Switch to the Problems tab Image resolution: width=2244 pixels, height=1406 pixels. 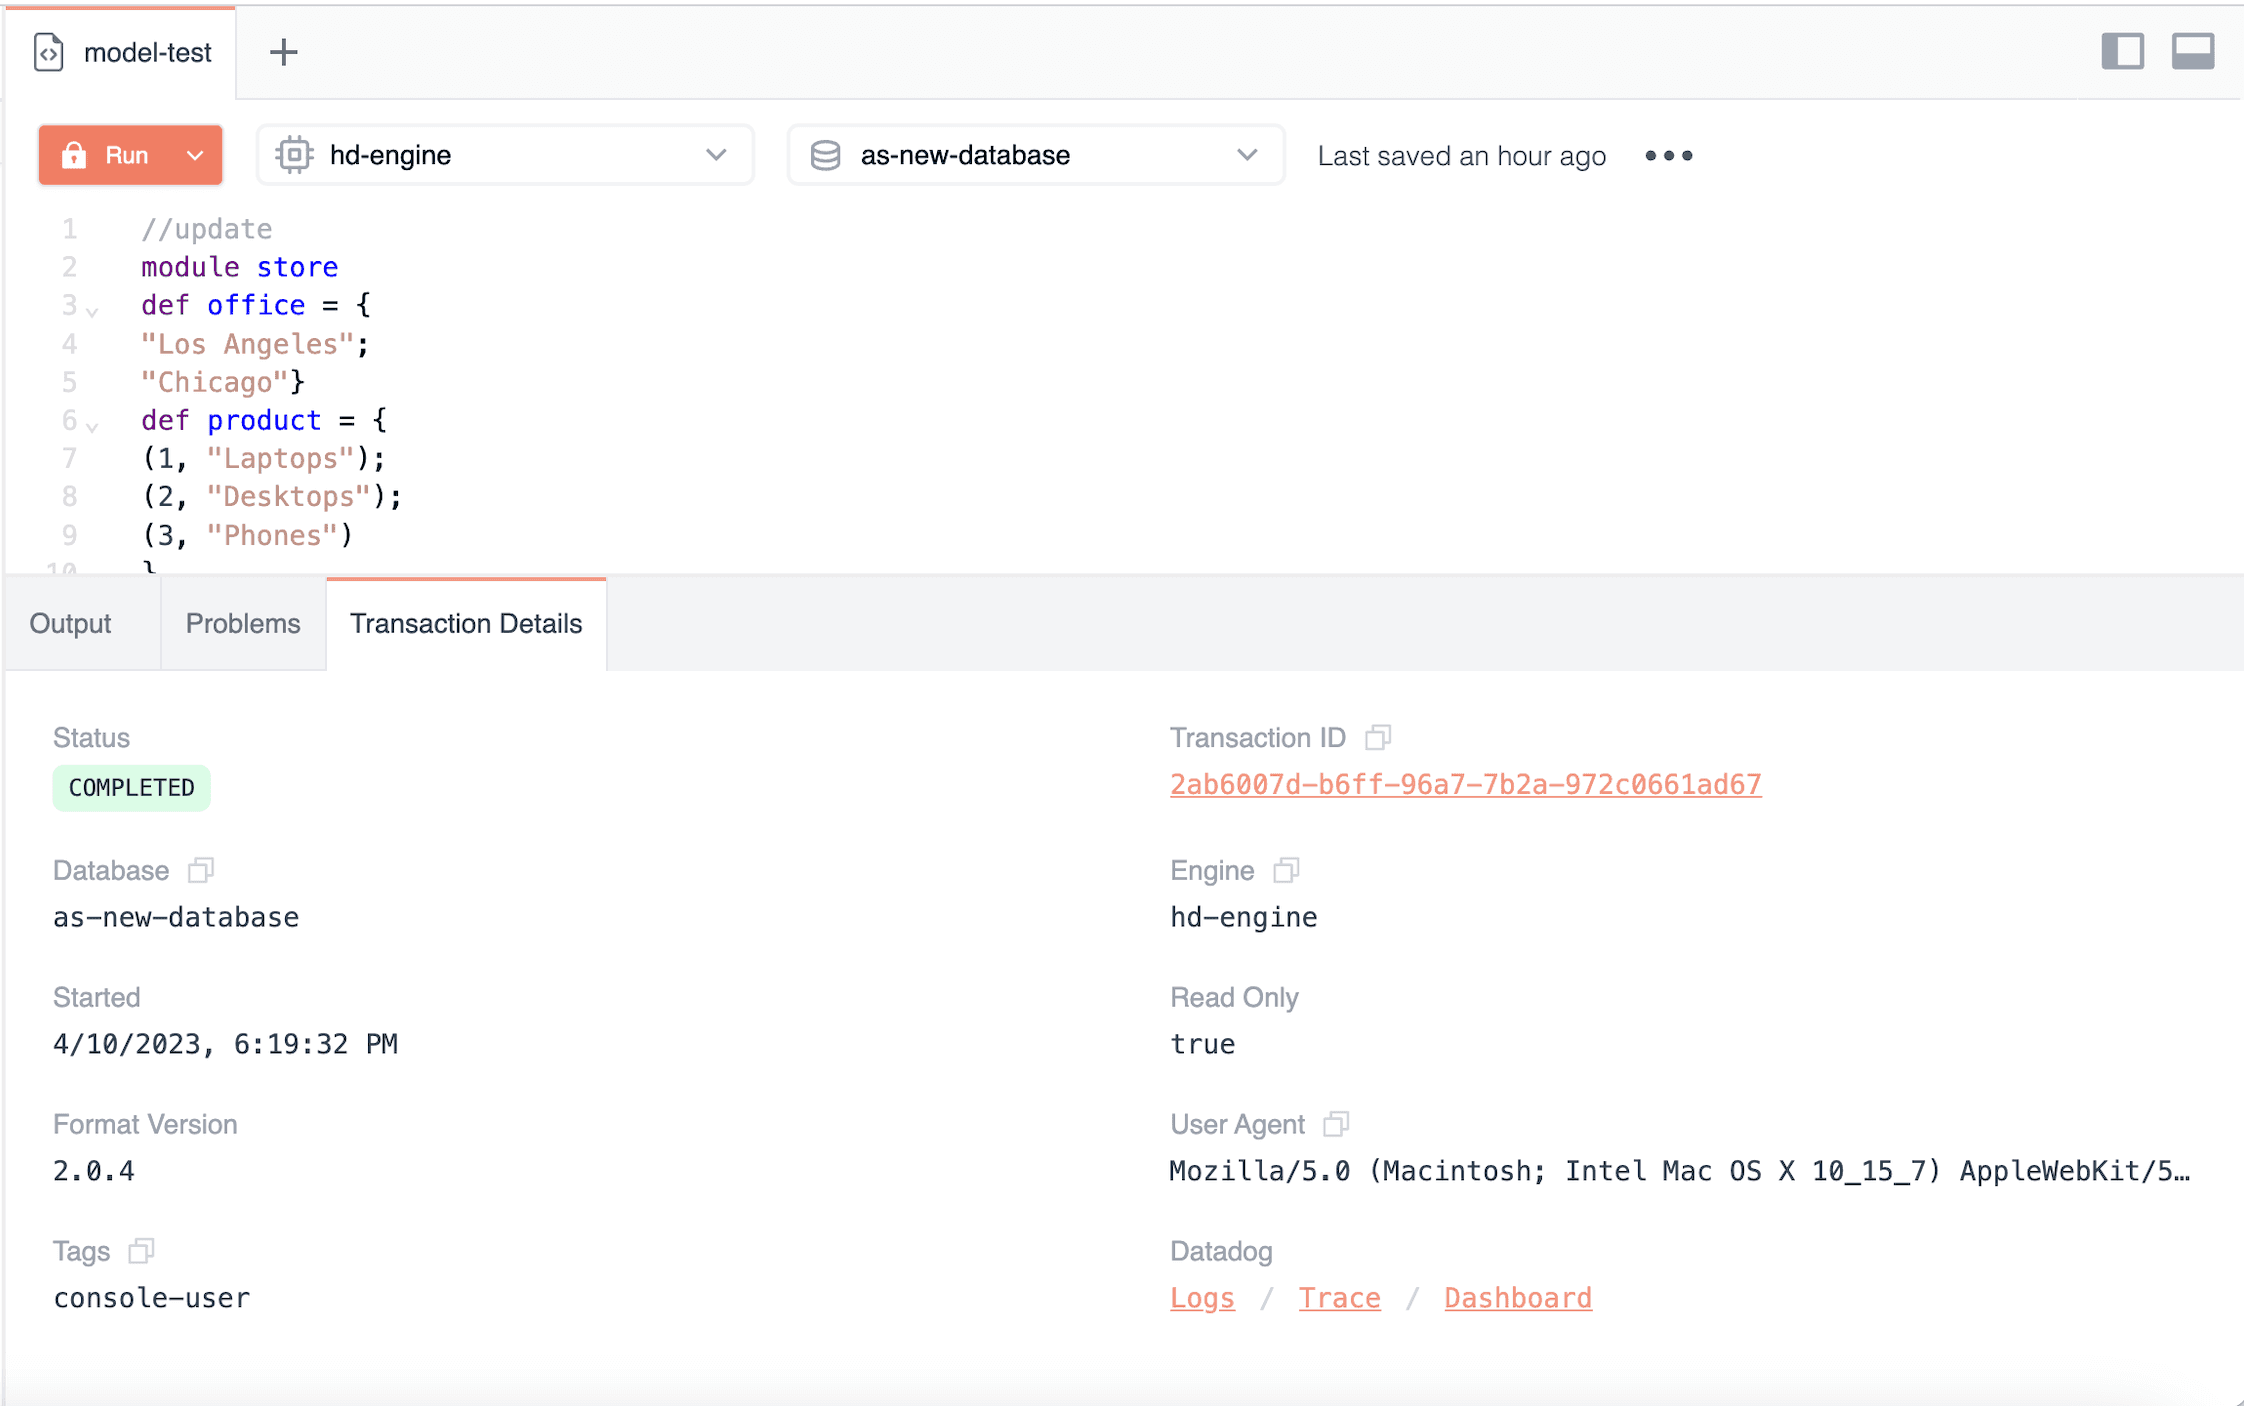click(243, 624)
